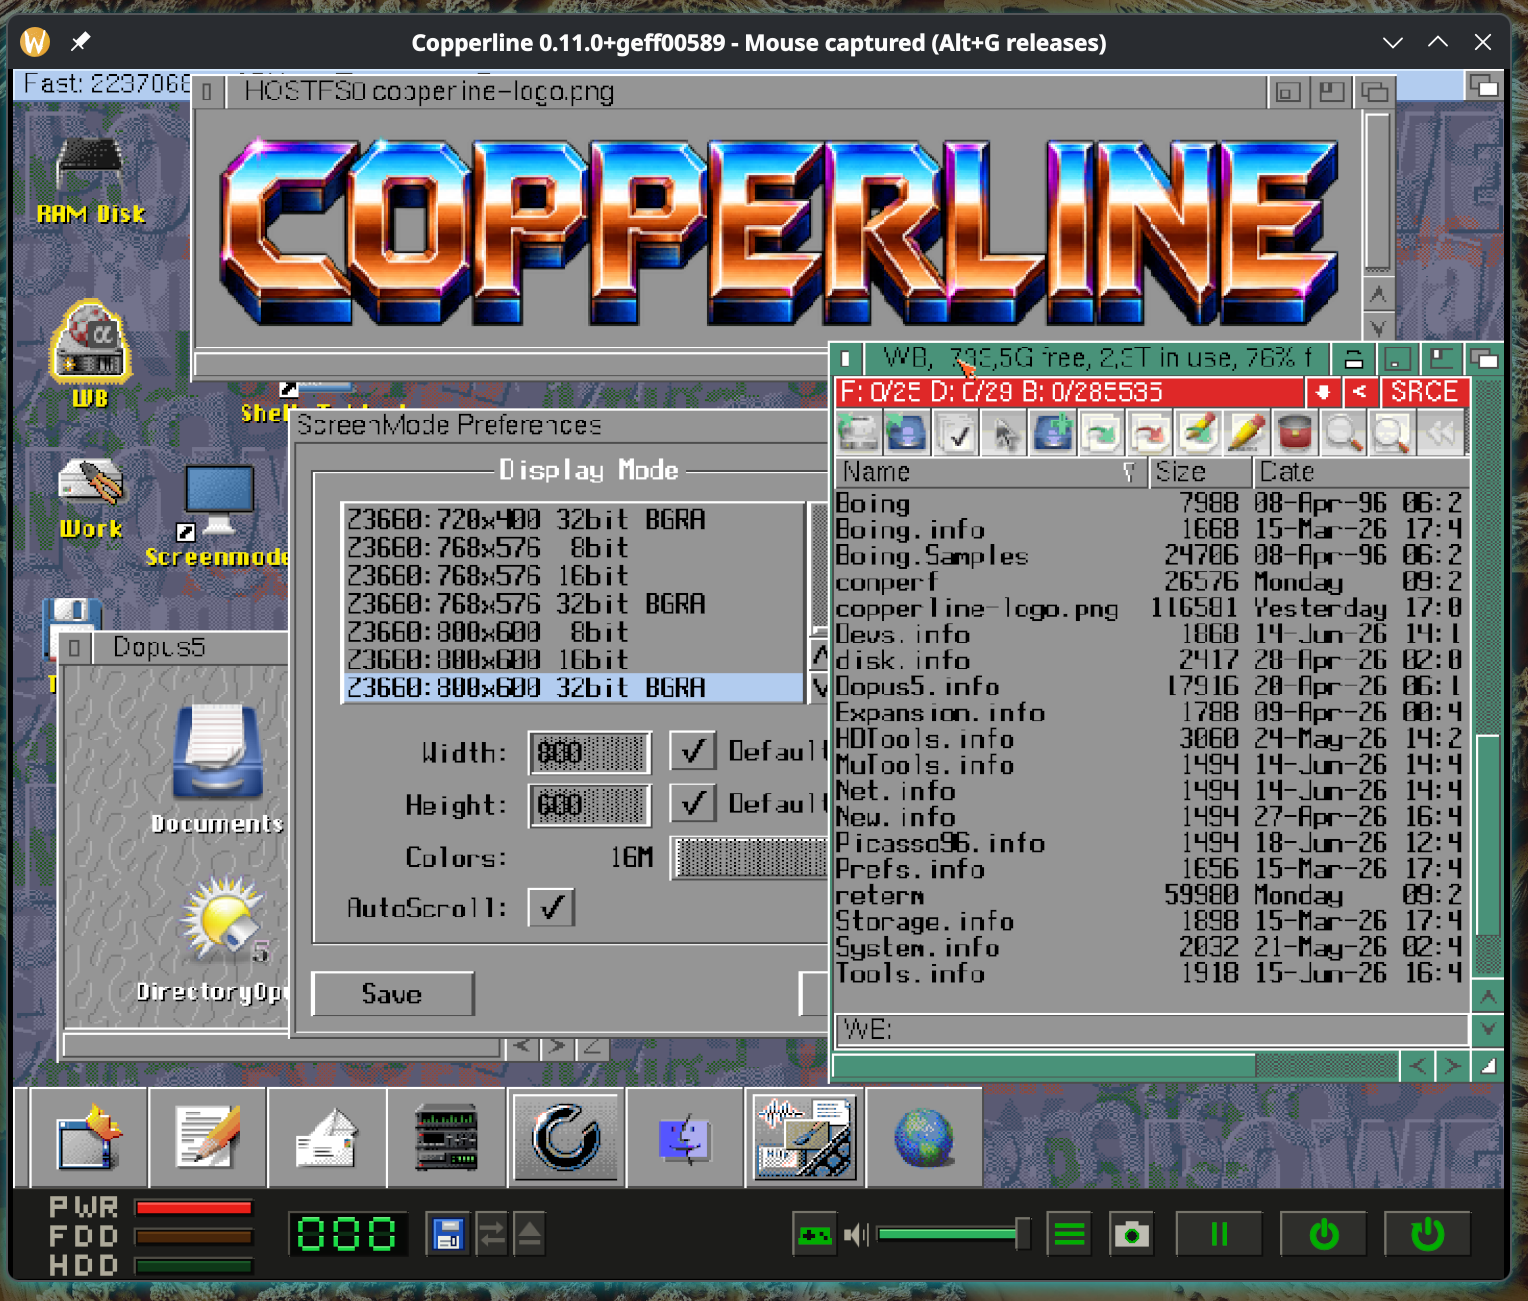Select Z3660:768x576 16bit display mode
The image size is (1528, 1301).
point(573,575)
